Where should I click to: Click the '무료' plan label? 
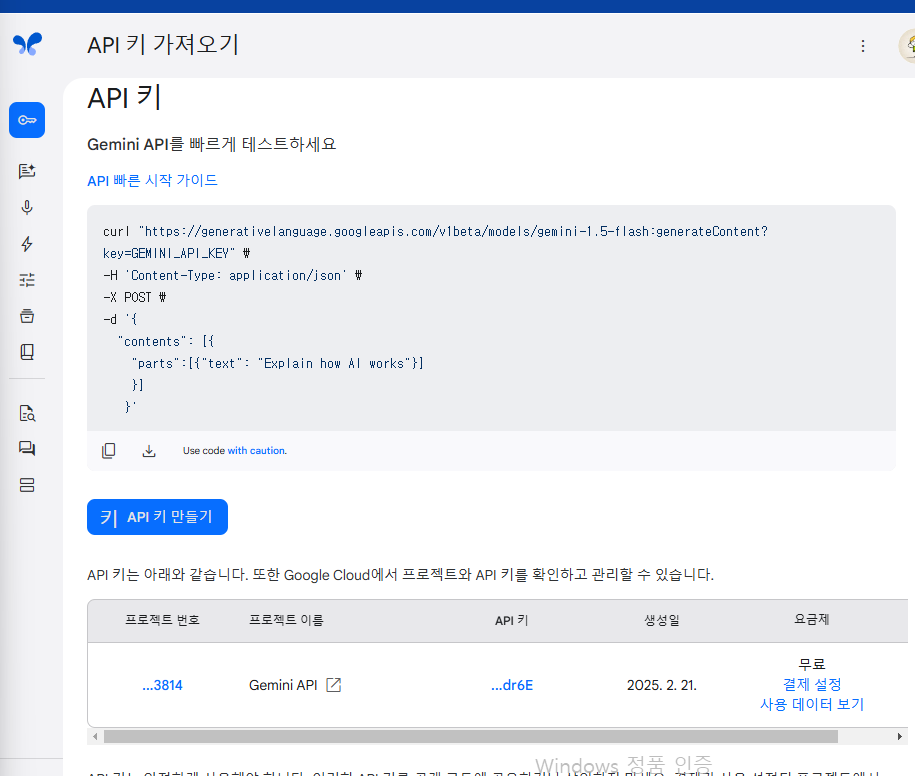[x=812, y=664]
